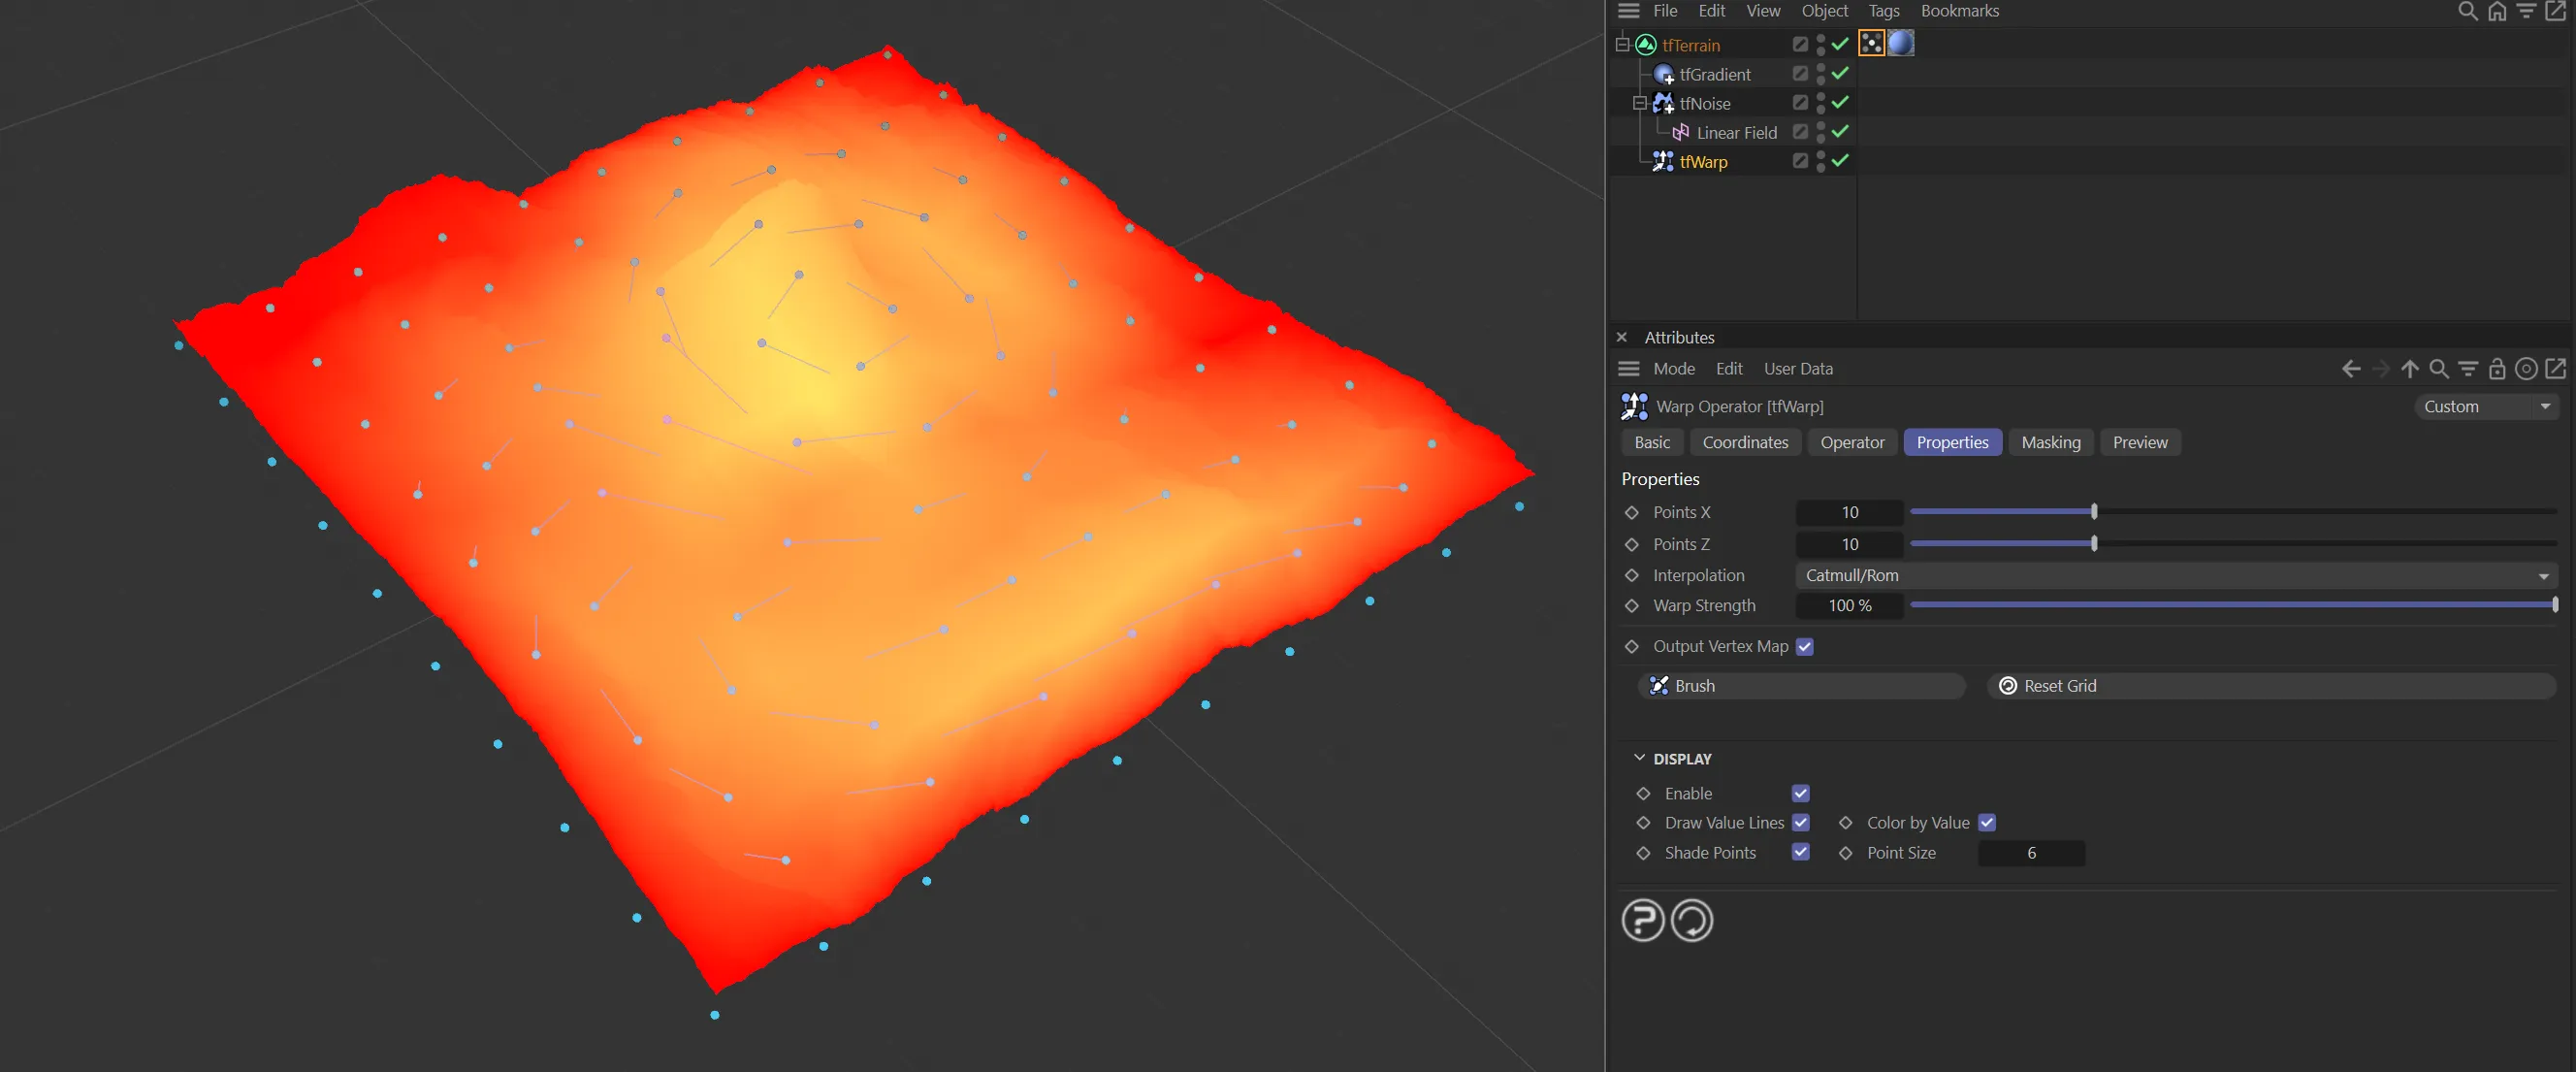Click the circular reset arrow icon
The width and height of the screenshot is (2576, 1072).
1692,920
